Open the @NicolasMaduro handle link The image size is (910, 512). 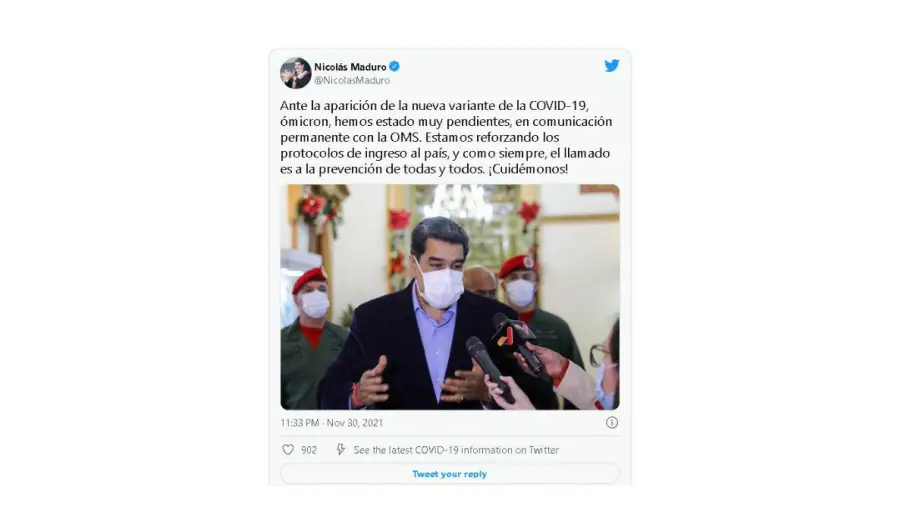coord(352,81)
